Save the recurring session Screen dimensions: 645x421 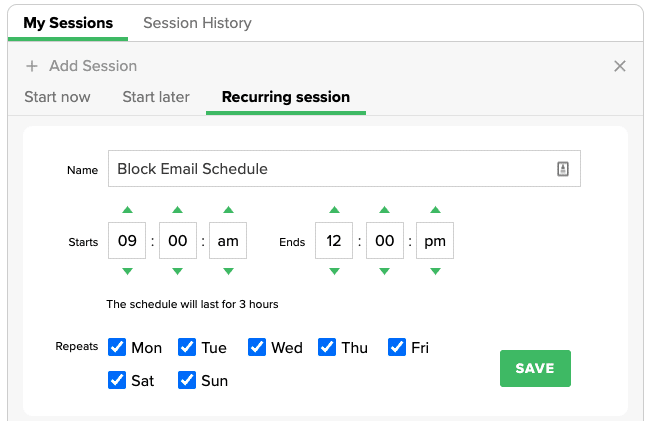click(x=535, y=368)
